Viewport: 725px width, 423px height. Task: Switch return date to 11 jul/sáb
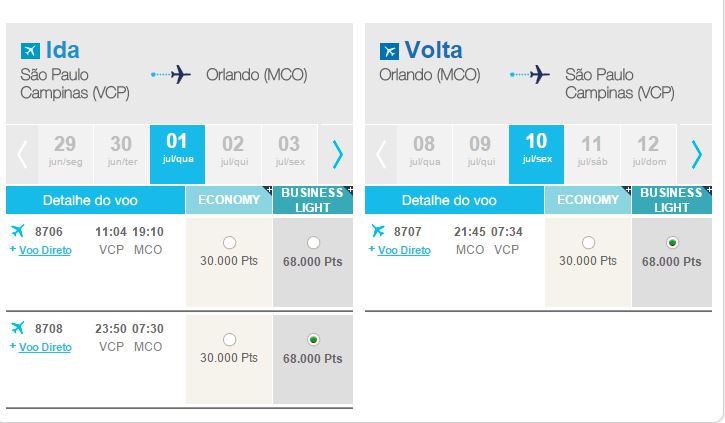click(592, 151)
